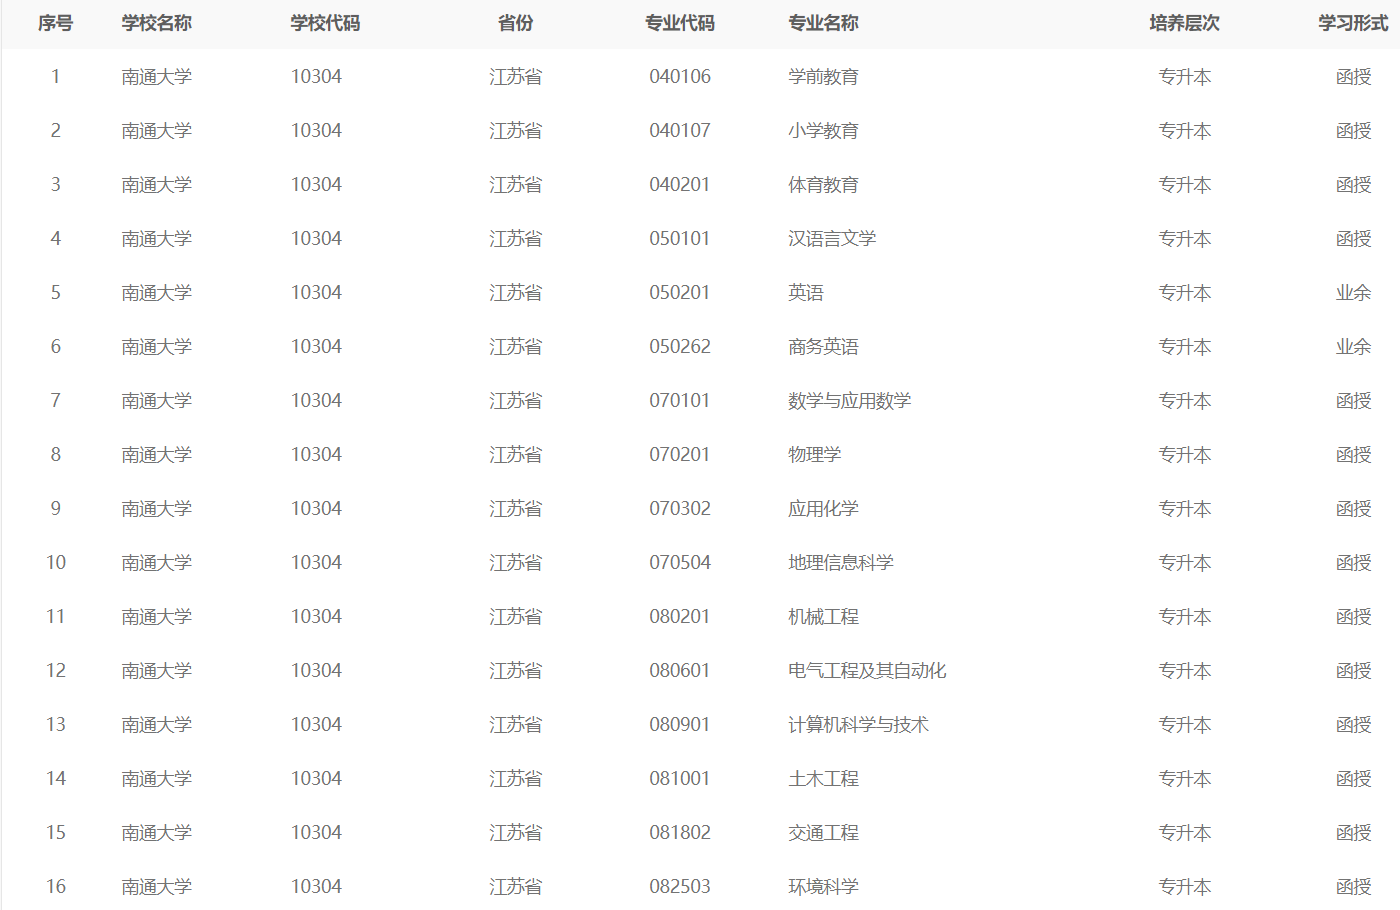Select major code 050201
1400x910 pixels.
click(680, 293)
